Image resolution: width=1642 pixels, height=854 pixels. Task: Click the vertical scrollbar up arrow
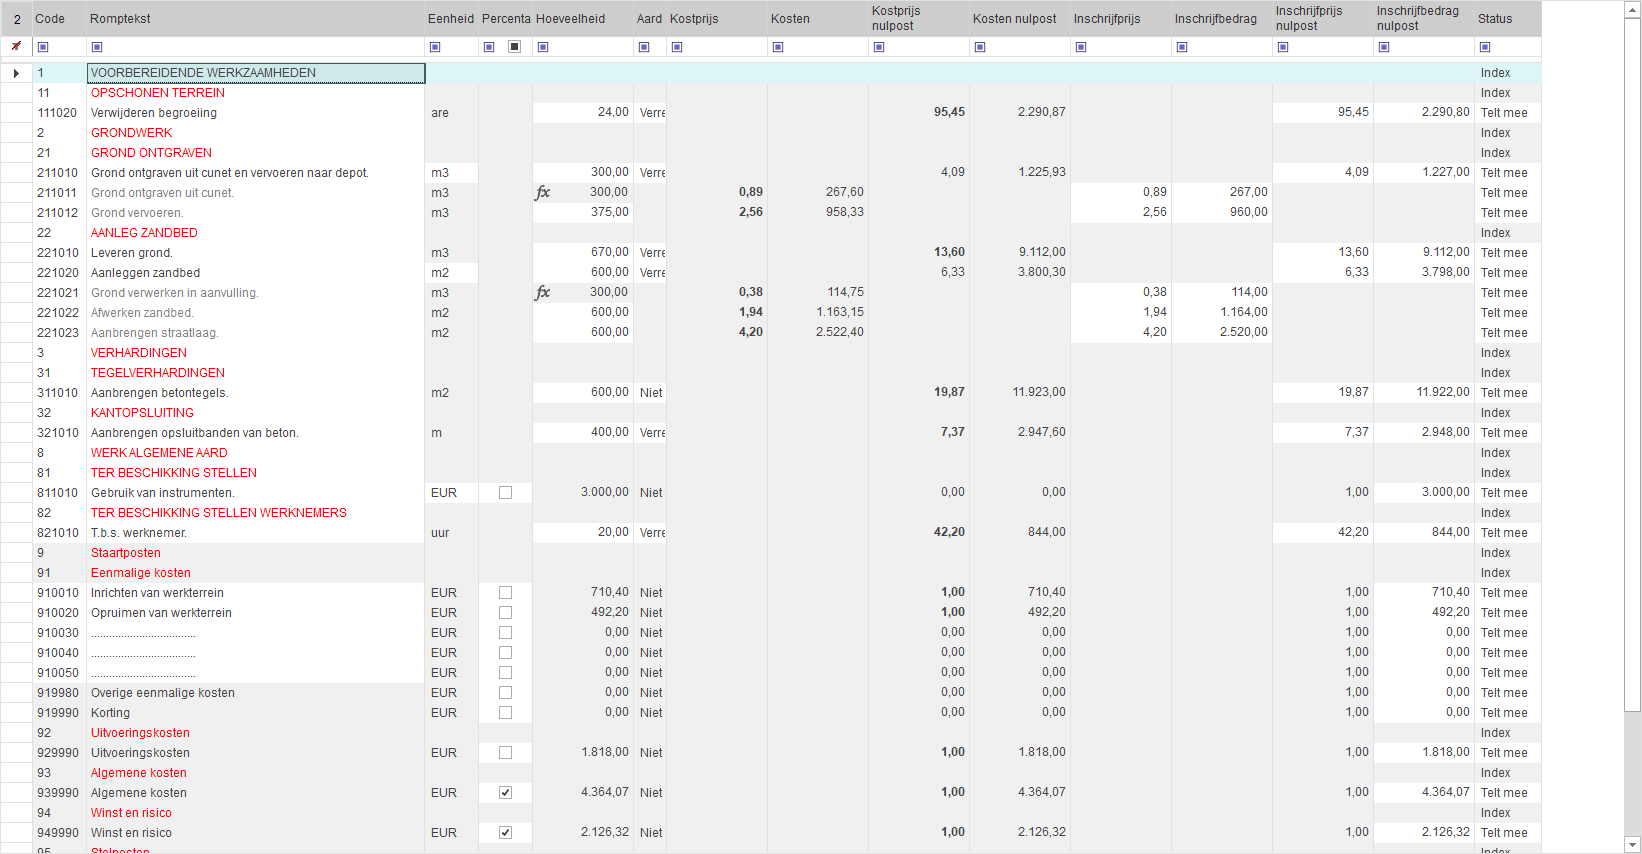pyautogui.click(x=1632, y=9)
